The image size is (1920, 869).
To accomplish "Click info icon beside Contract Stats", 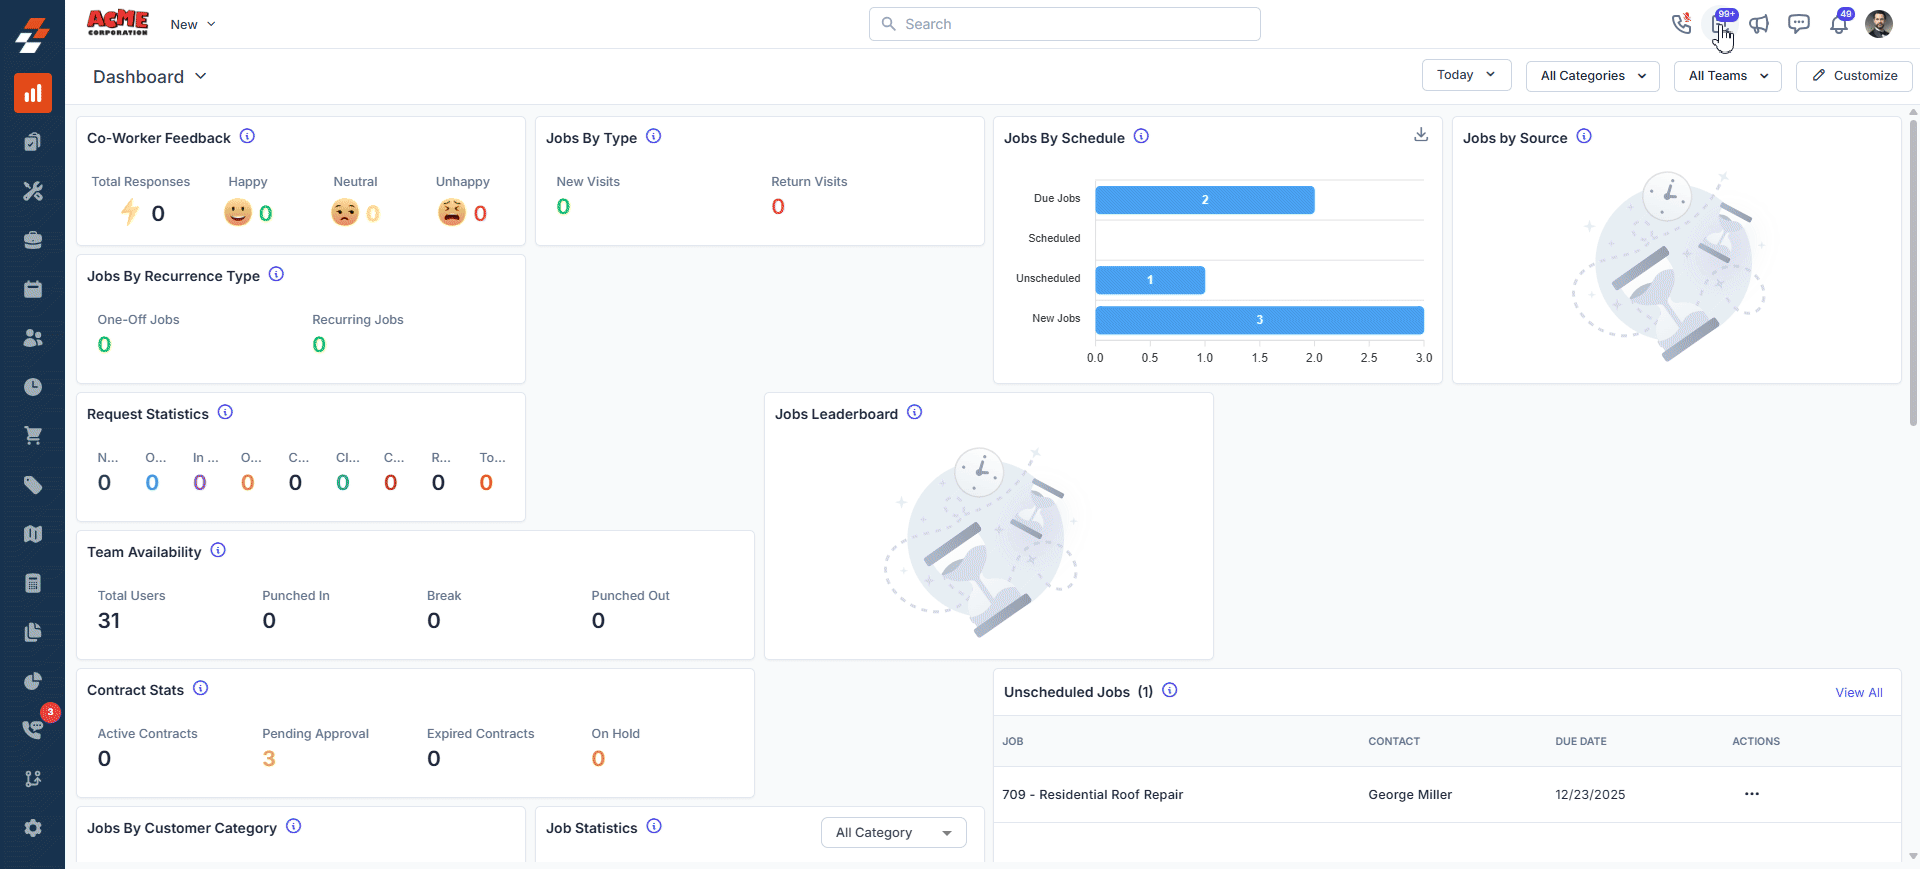I will coord(201,688).
